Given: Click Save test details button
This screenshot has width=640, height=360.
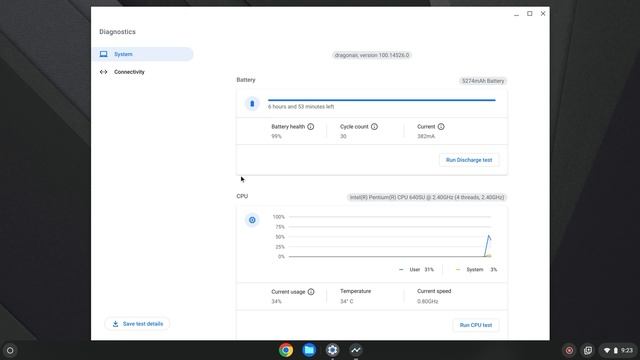Looking at the screenshot, I should coord(137,324).
